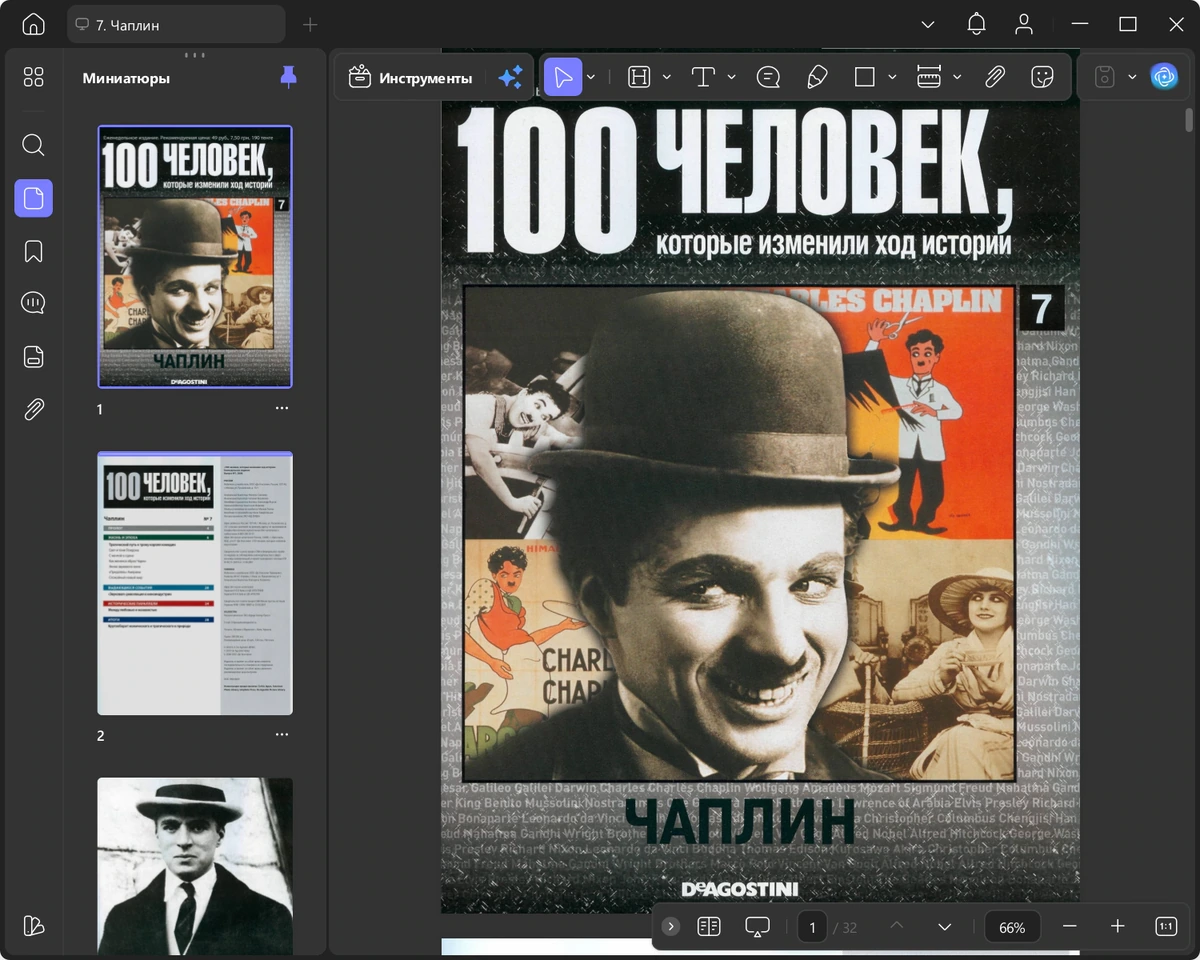Open a new tab with plus button
Screen dimensions: 1200x960
310,24
